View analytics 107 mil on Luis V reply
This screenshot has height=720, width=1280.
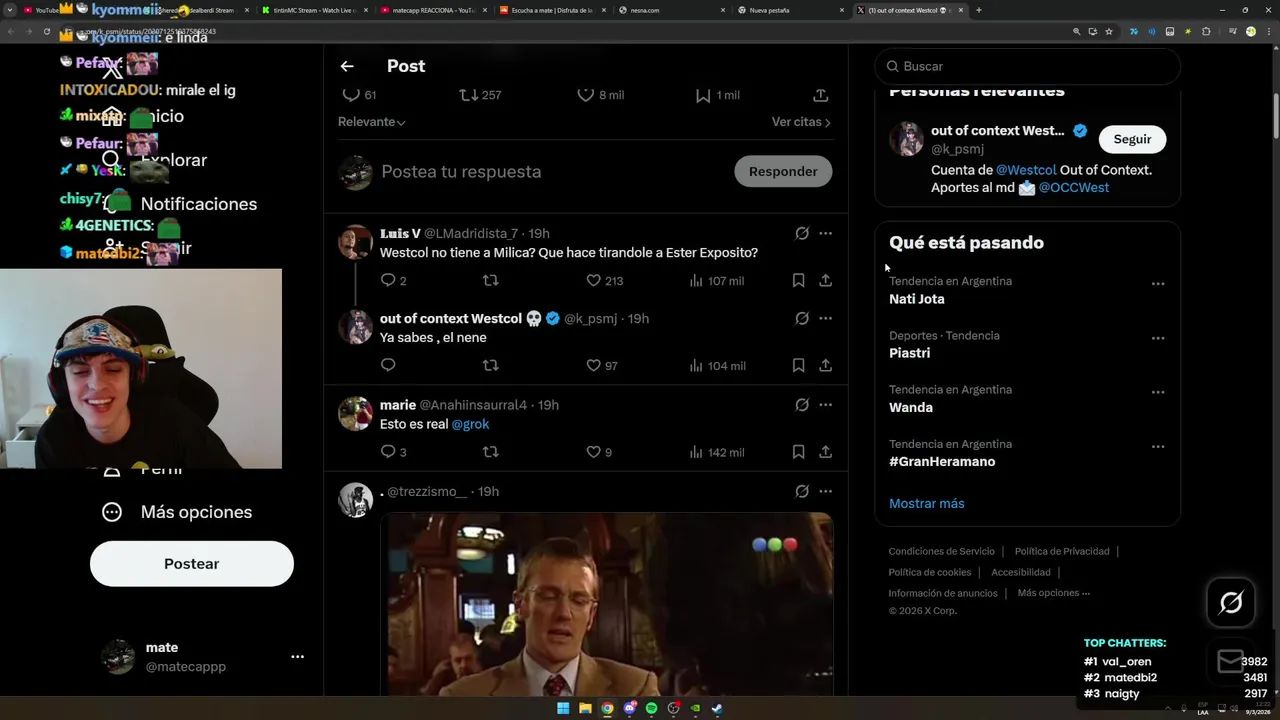pos(717,281)
